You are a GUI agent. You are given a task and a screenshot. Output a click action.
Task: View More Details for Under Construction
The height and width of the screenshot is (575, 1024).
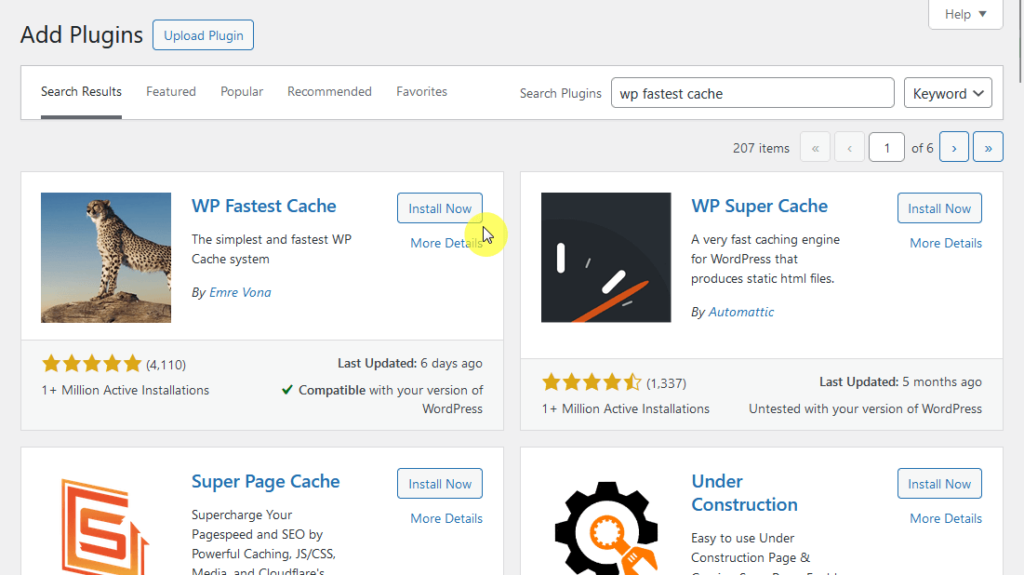(x=946, y=519)
